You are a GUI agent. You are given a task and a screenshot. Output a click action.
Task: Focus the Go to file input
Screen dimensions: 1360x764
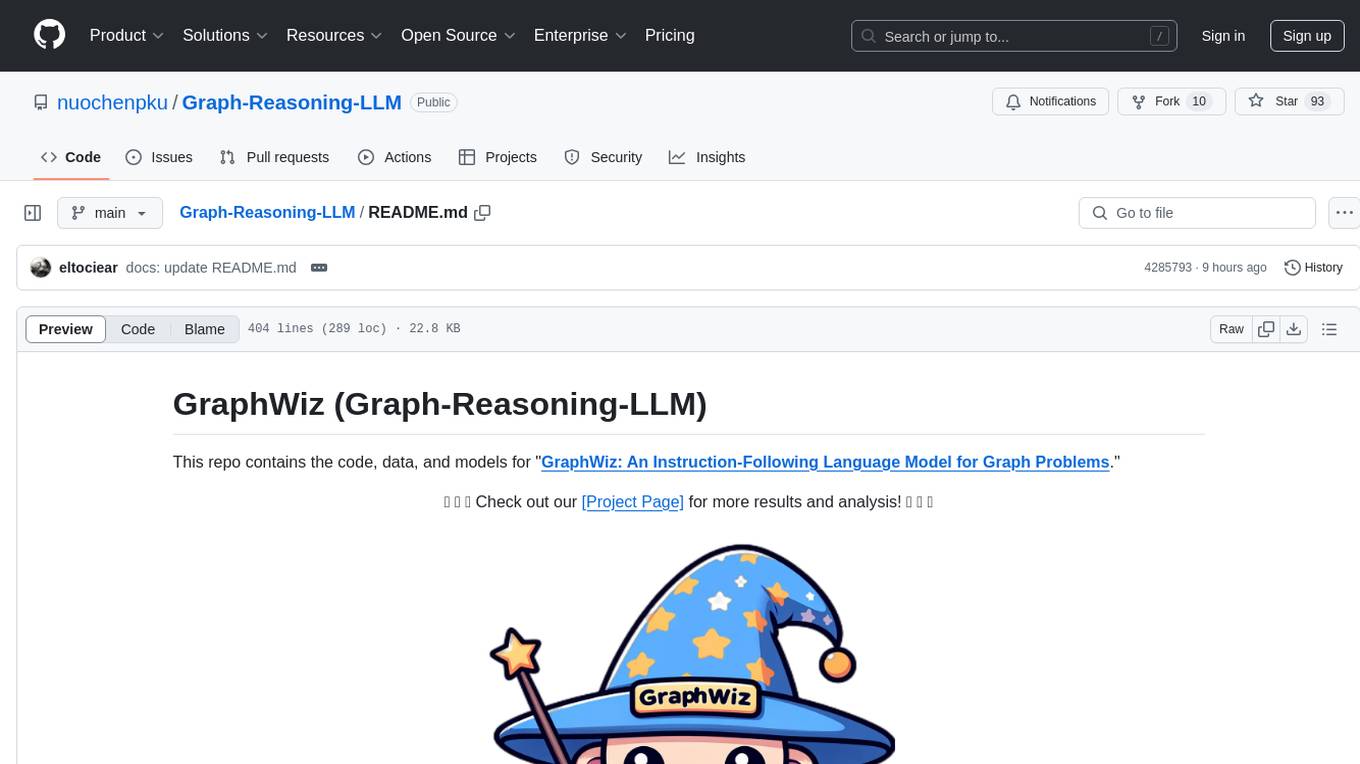tap(1197, 213)
